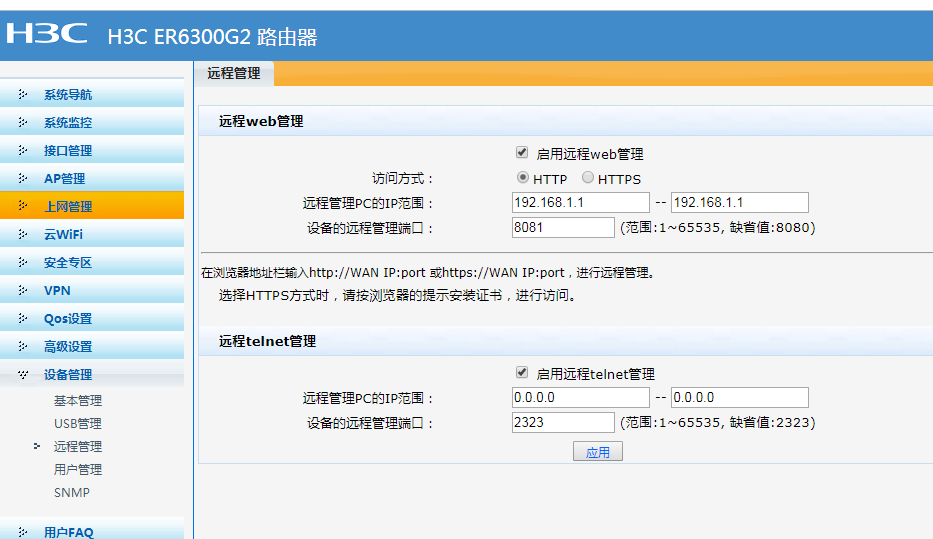Expand the 高级设置 menu arrow
Viewport: 933px width, 539px height.
tap(23, 346)
